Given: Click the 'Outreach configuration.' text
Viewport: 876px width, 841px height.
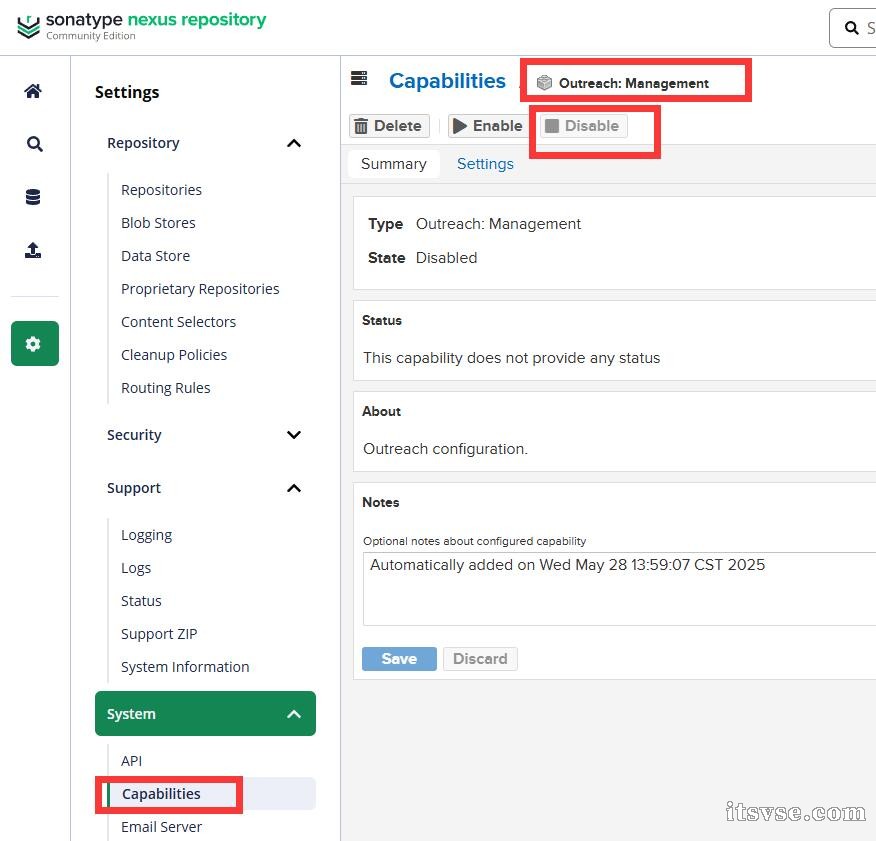Looking at the screenshot, I should (445, 449).
